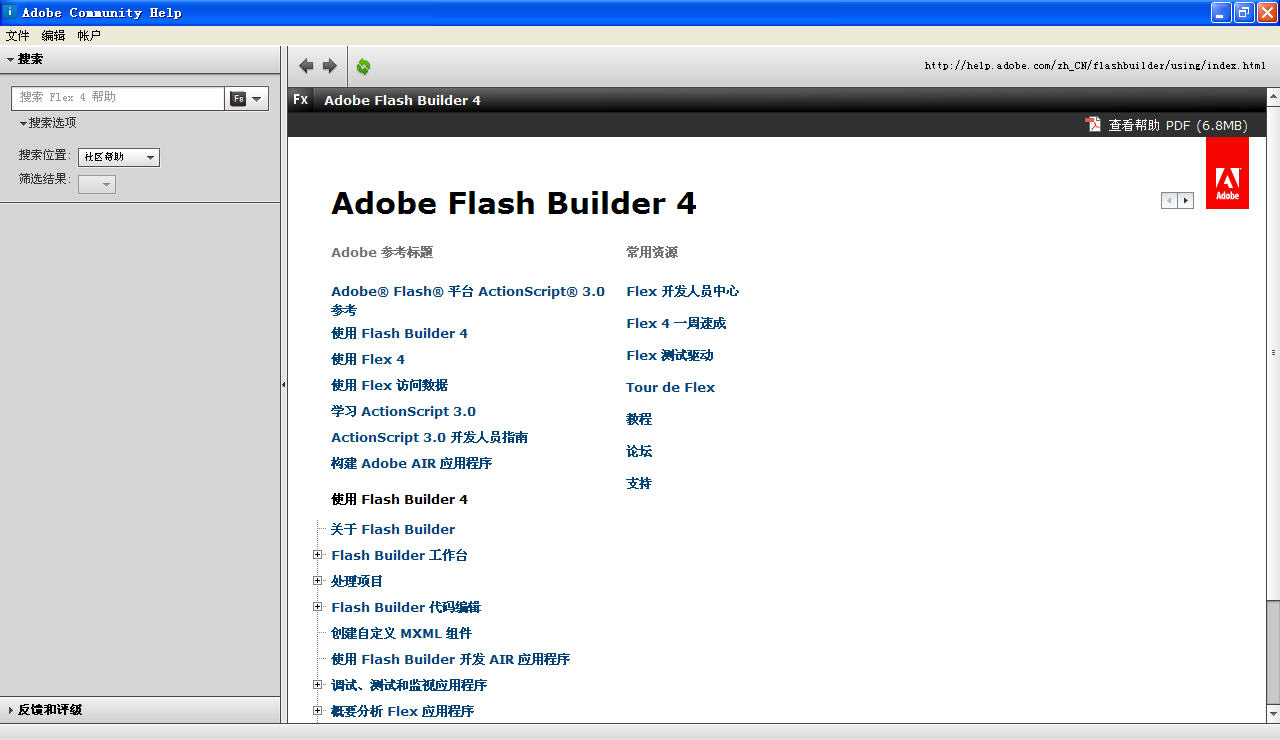The width and height of the screenshot is (1280, 740).
Task: Click the previous page arrow near Adobe logo
Action: [x=1168, y=200]
